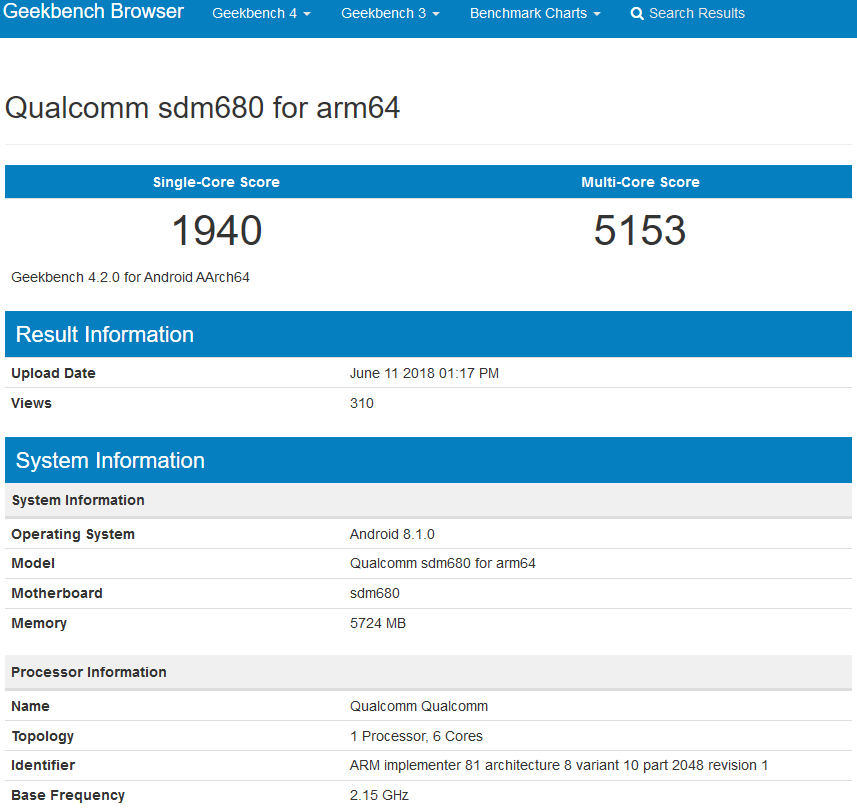Click the Single-Core Score header
857x812 pixels.
point(216,182)
